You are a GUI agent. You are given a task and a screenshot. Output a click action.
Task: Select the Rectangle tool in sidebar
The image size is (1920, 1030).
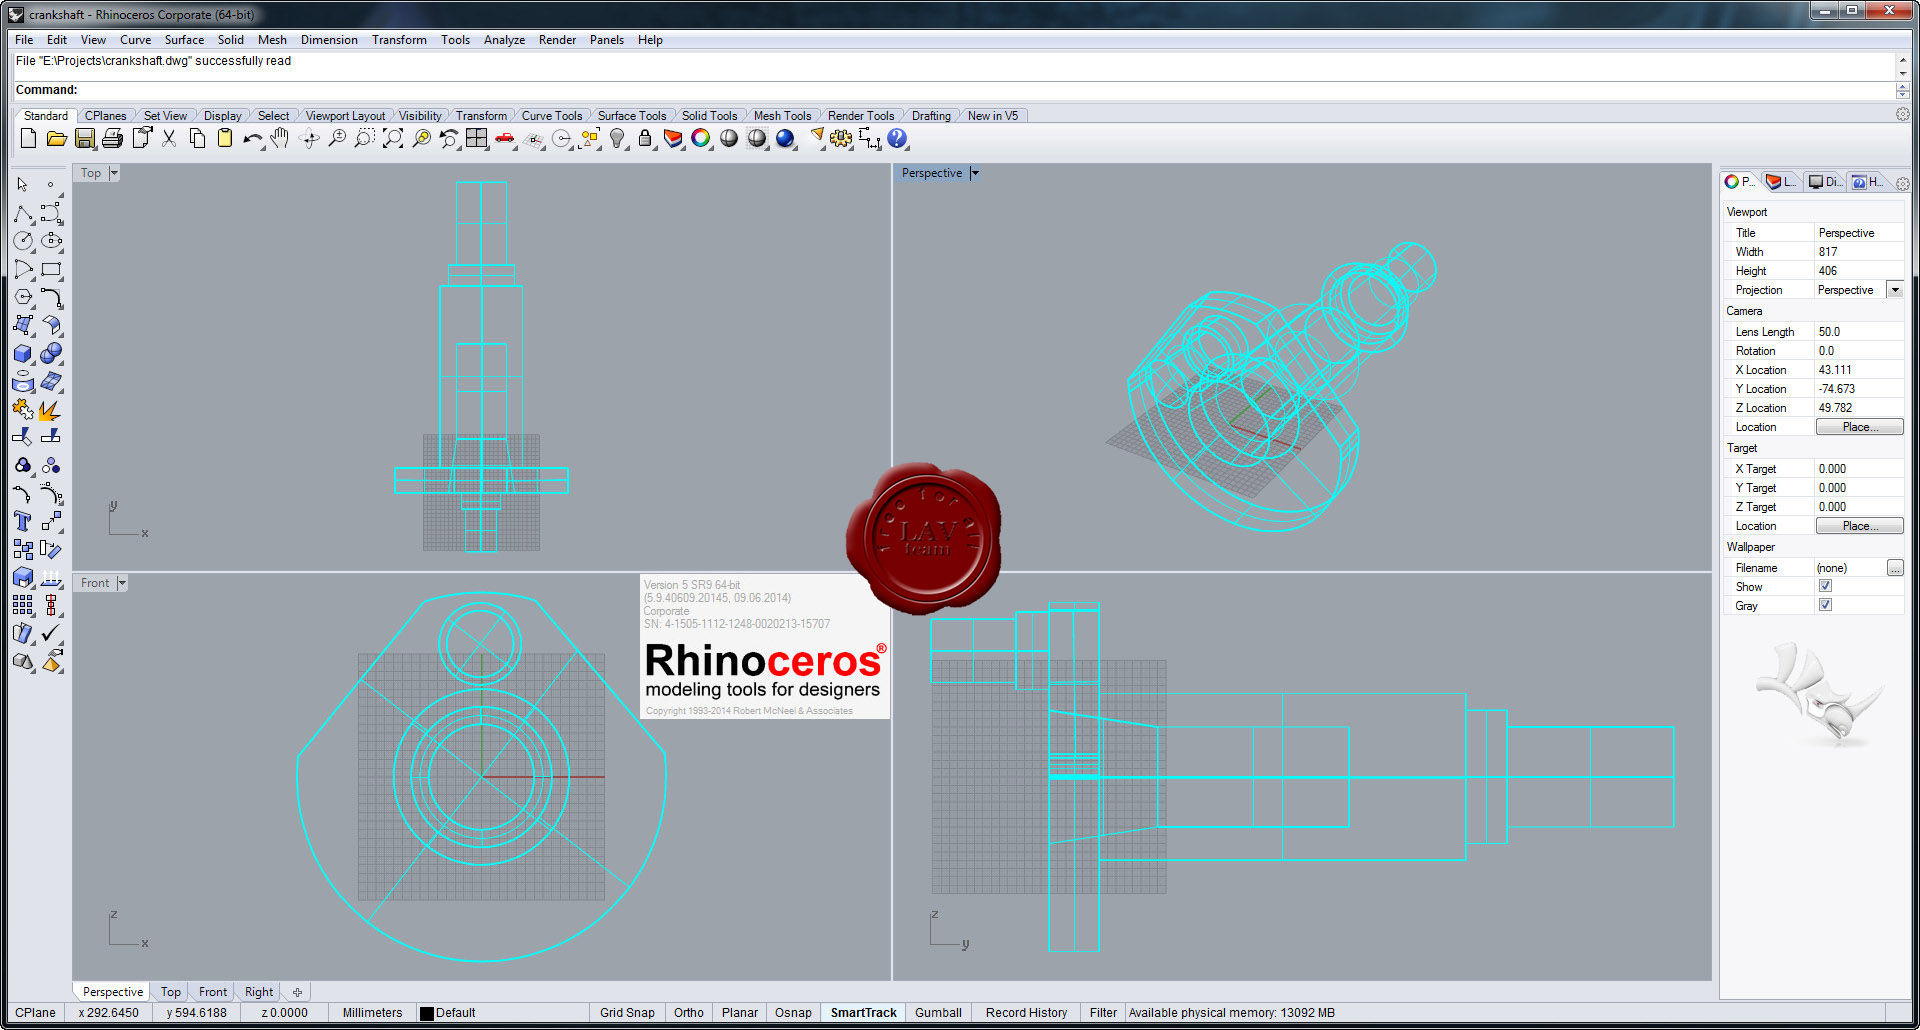click(x=51, y=269)
